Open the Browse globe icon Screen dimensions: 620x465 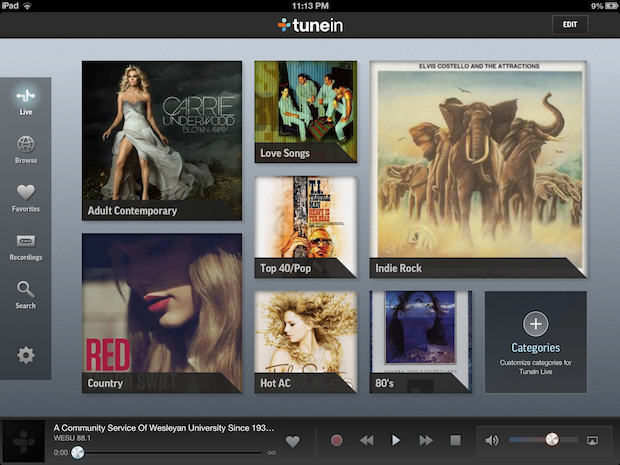pyautogui.click(x=26, y=149)
